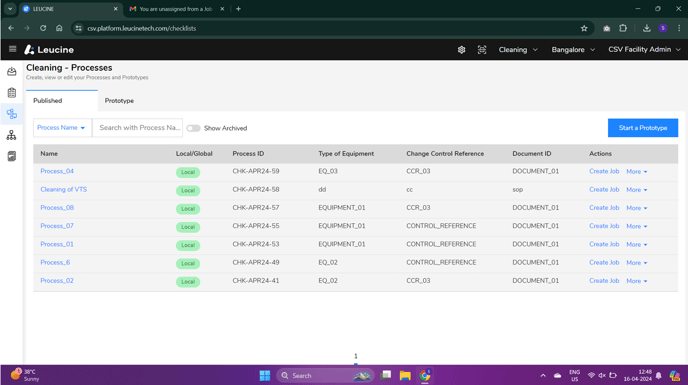Expand More menu for Process_07
This screenshot has height=385, width=688.
tap(637, 226)
